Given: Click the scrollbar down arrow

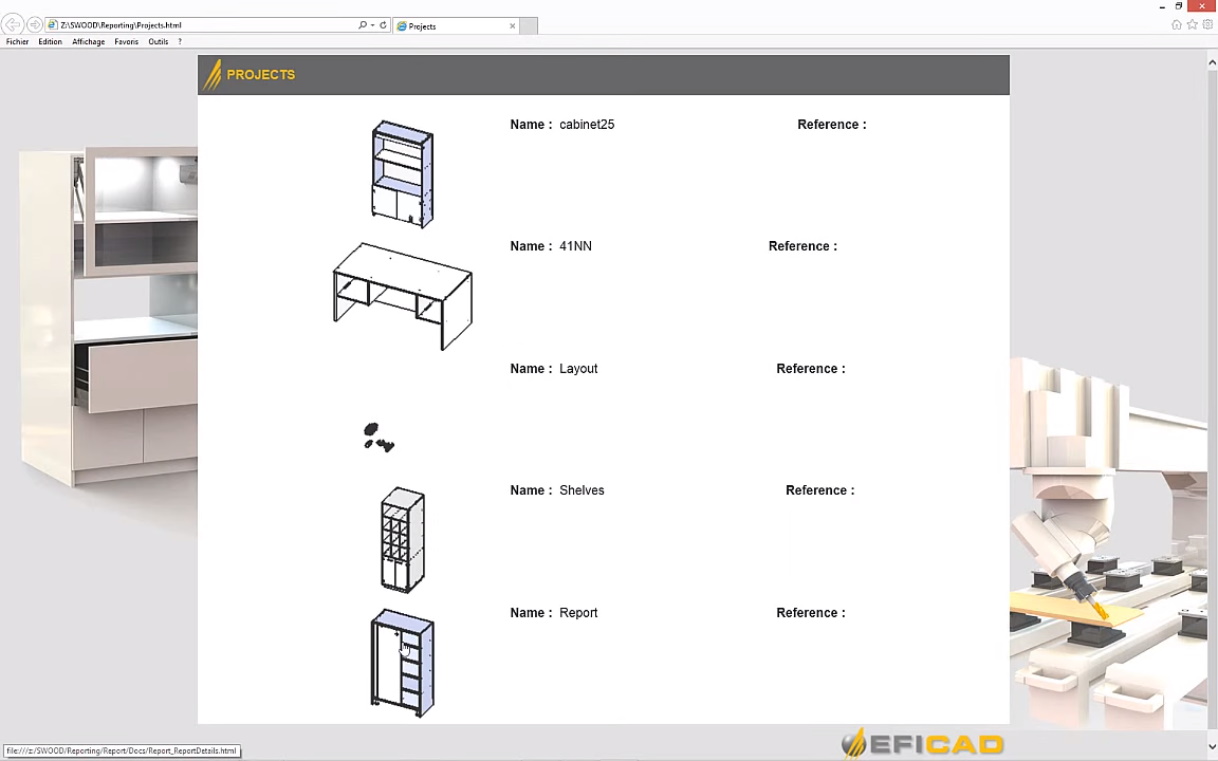Looking at the screenshot, I should (x=1212, y=746).
